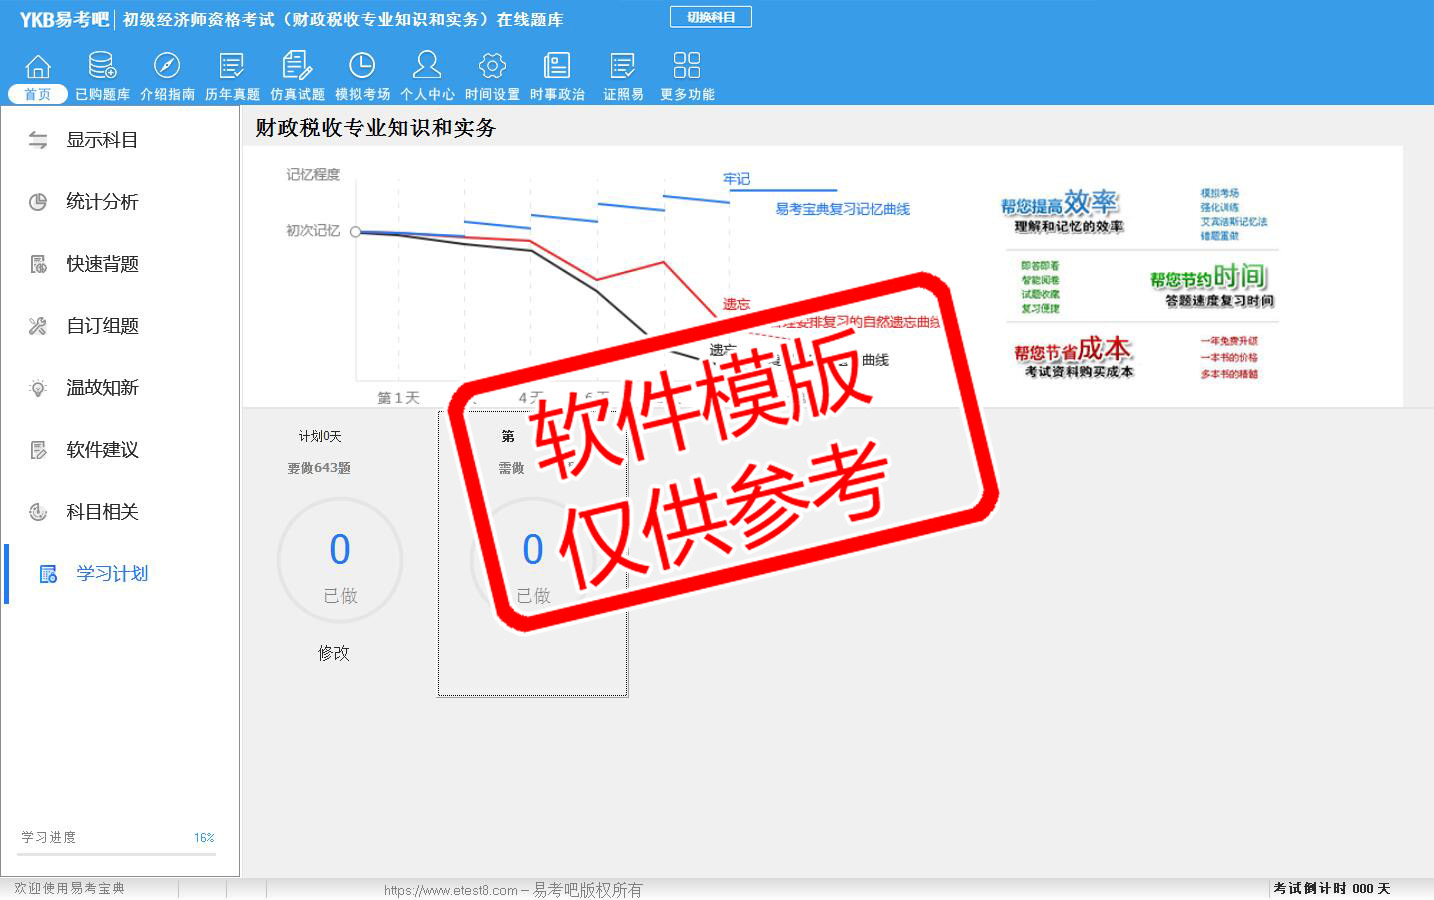Image resolution: width=1434 pixels, height=900 pixels.
Task: Open 统计分析 in the sidebar
Action: click(x=102, y=202)
